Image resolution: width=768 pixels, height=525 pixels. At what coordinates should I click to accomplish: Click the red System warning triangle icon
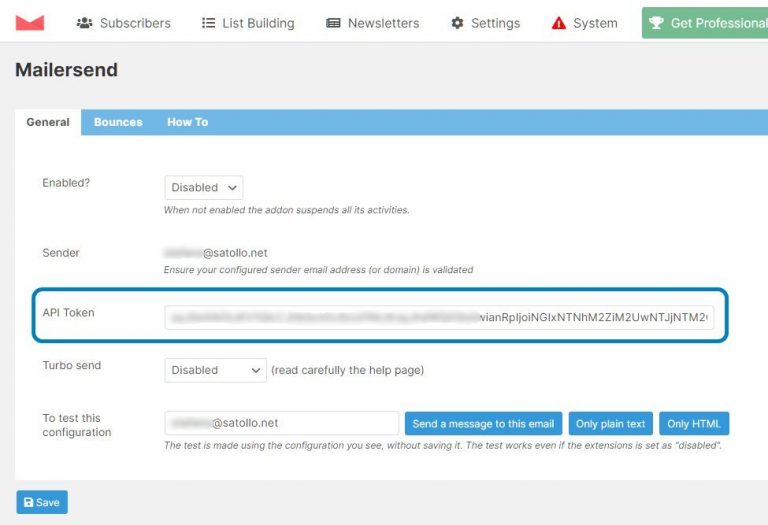pyautogui.click(x=558, y=23)
